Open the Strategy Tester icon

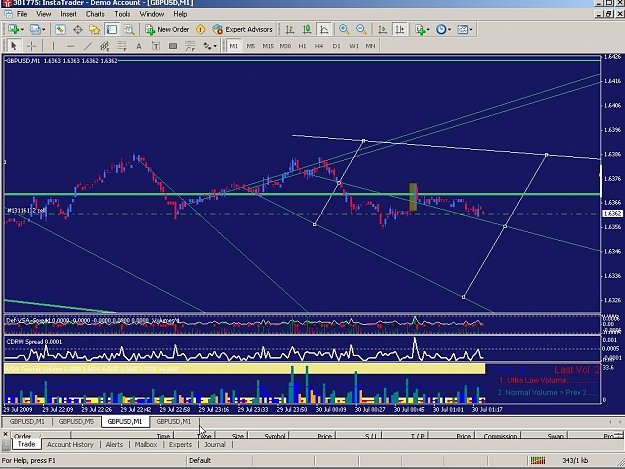(x=129, y=29)
